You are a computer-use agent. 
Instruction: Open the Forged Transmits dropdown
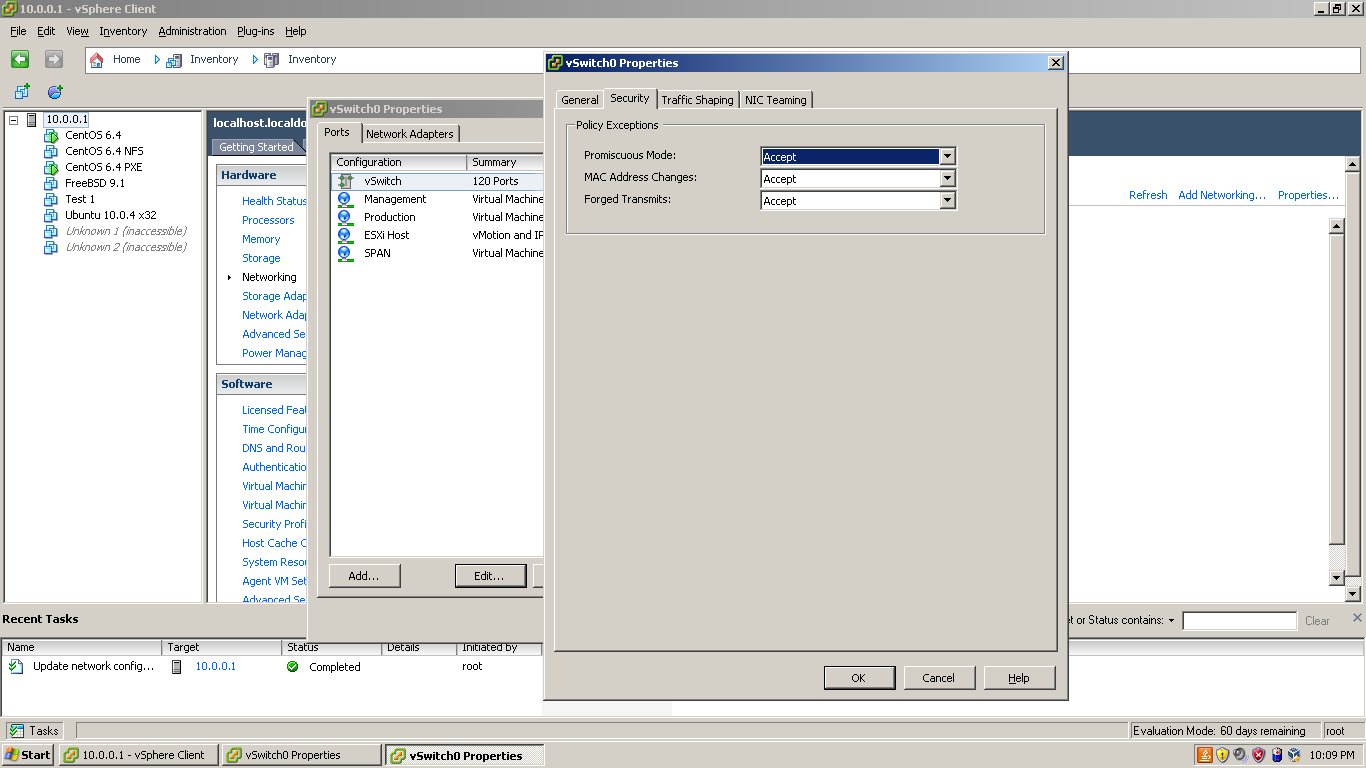pyautogui.click(x=946, y=200)
